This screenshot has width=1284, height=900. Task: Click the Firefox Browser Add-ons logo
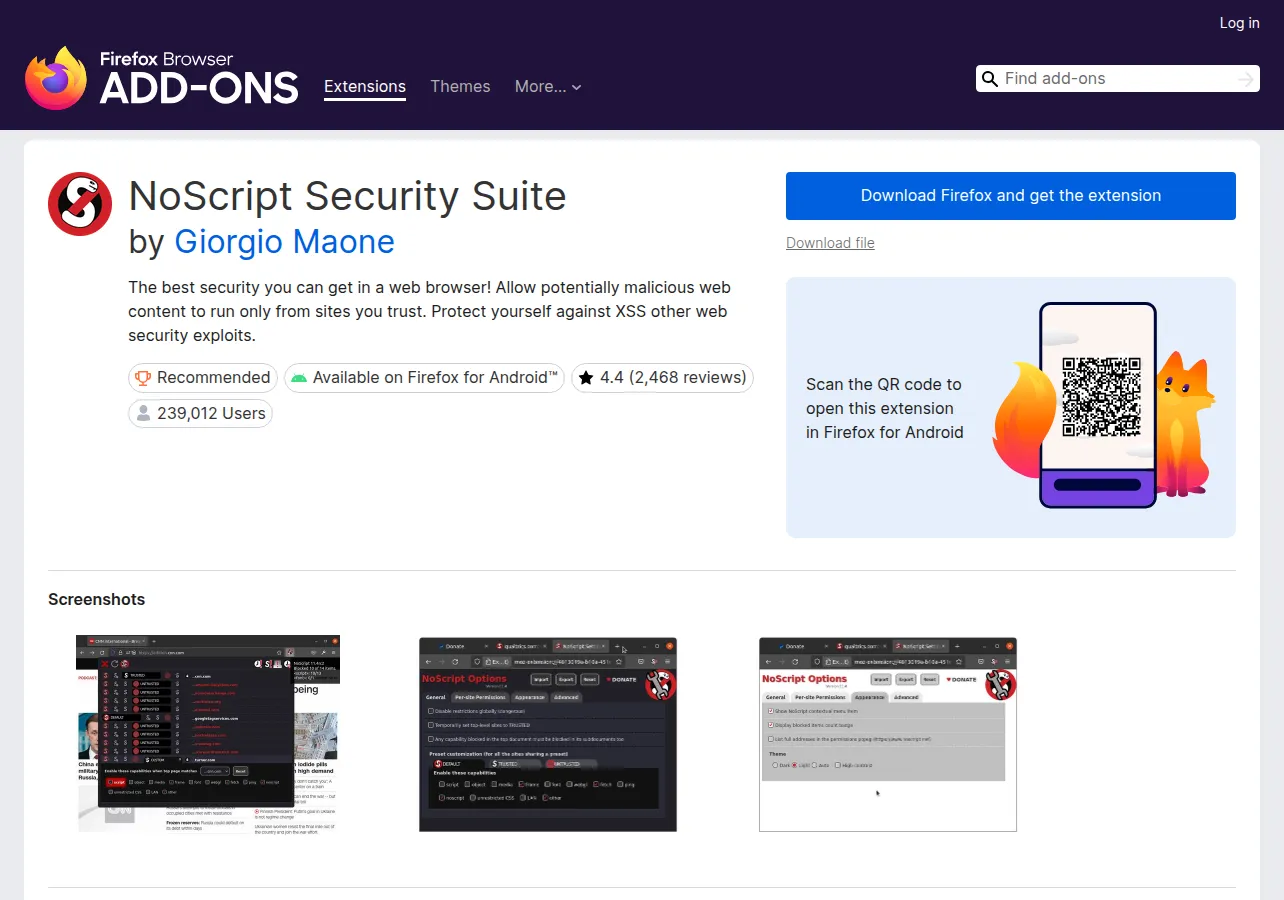pos(162,78)
